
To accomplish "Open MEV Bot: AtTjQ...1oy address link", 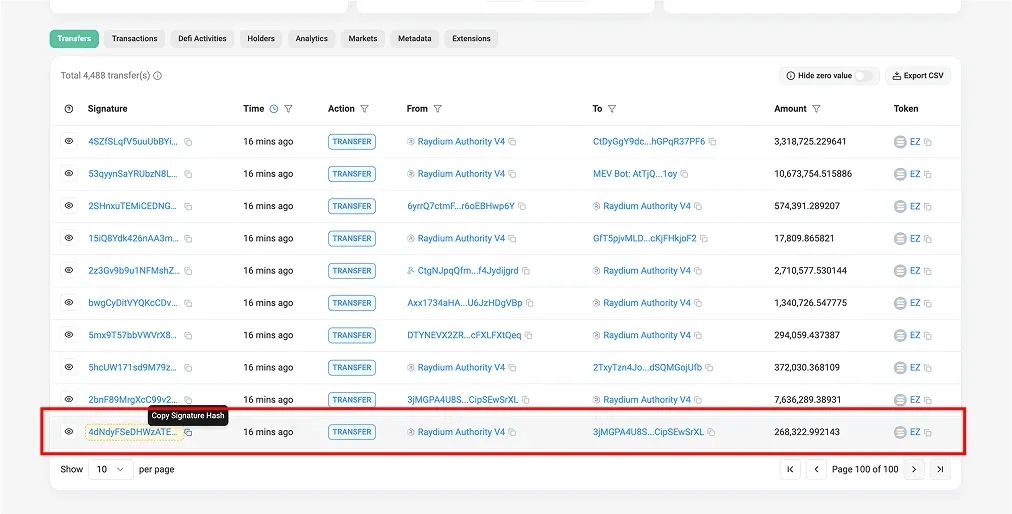I will (x=635, y=174).
